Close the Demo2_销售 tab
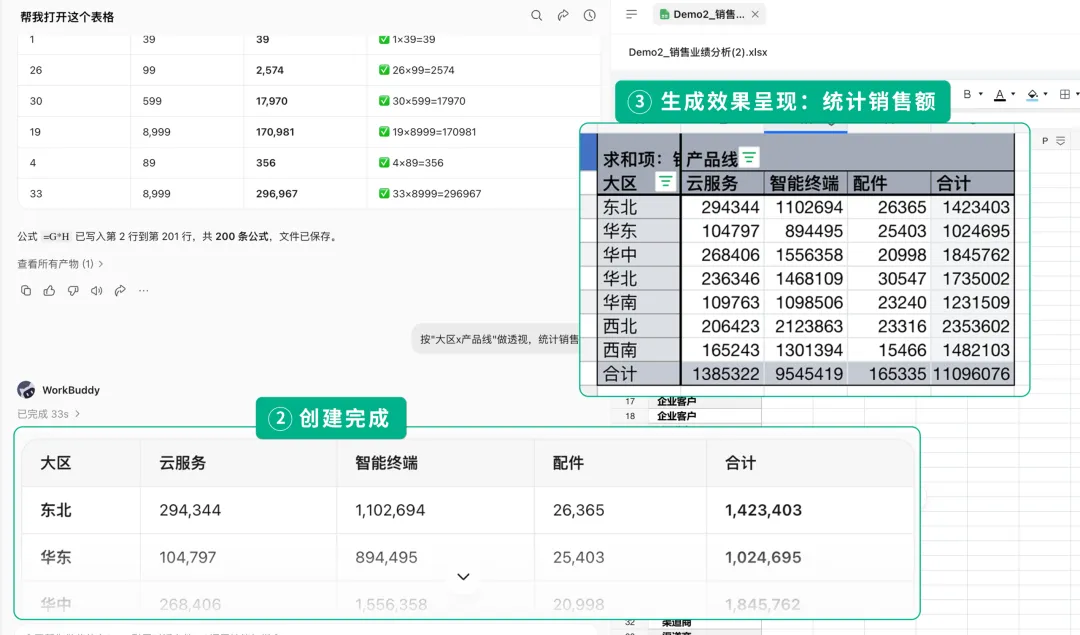This screenshot has height=635, width=1080. 755,14
